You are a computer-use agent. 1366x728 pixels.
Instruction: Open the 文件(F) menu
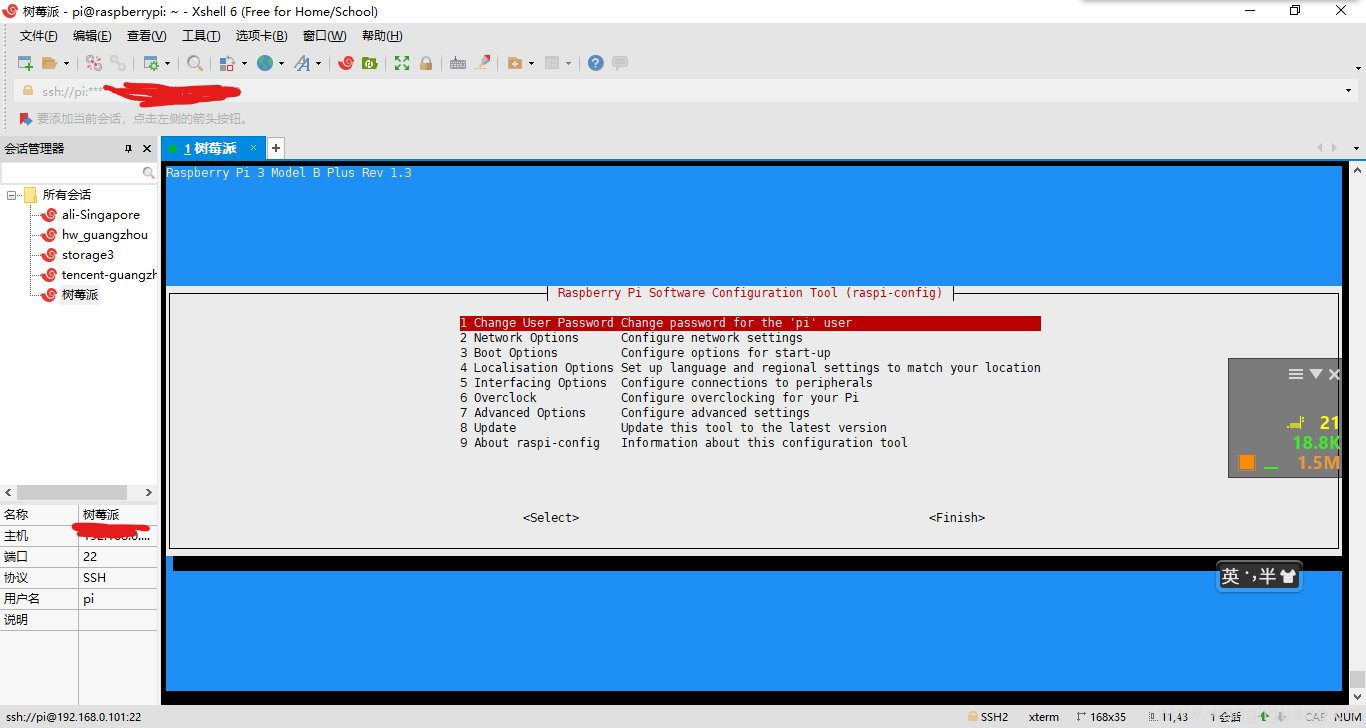(x=39, y=36)
